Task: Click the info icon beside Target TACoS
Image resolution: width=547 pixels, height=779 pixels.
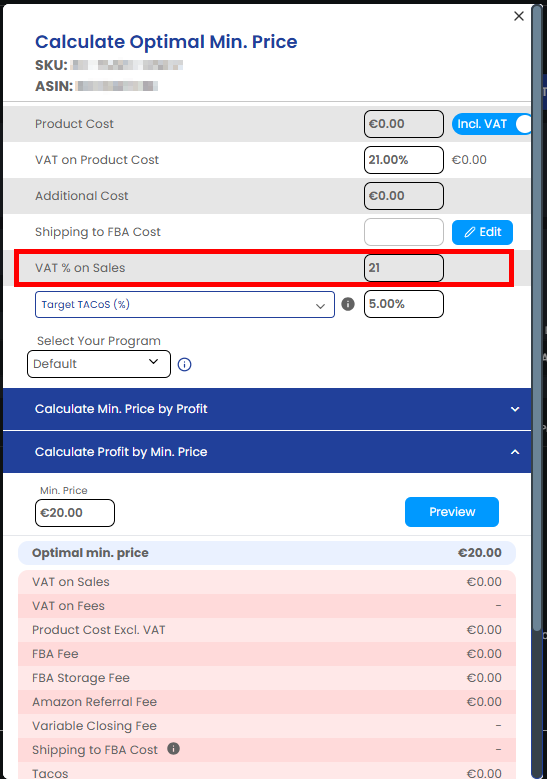Action: tap(348, 304)
